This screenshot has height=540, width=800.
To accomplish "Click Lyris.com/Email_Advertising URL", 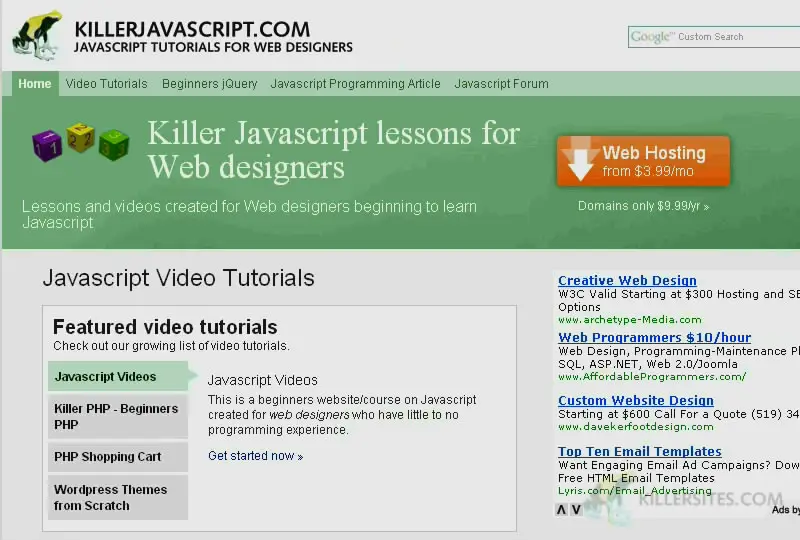I will click(x=635, y=490).
